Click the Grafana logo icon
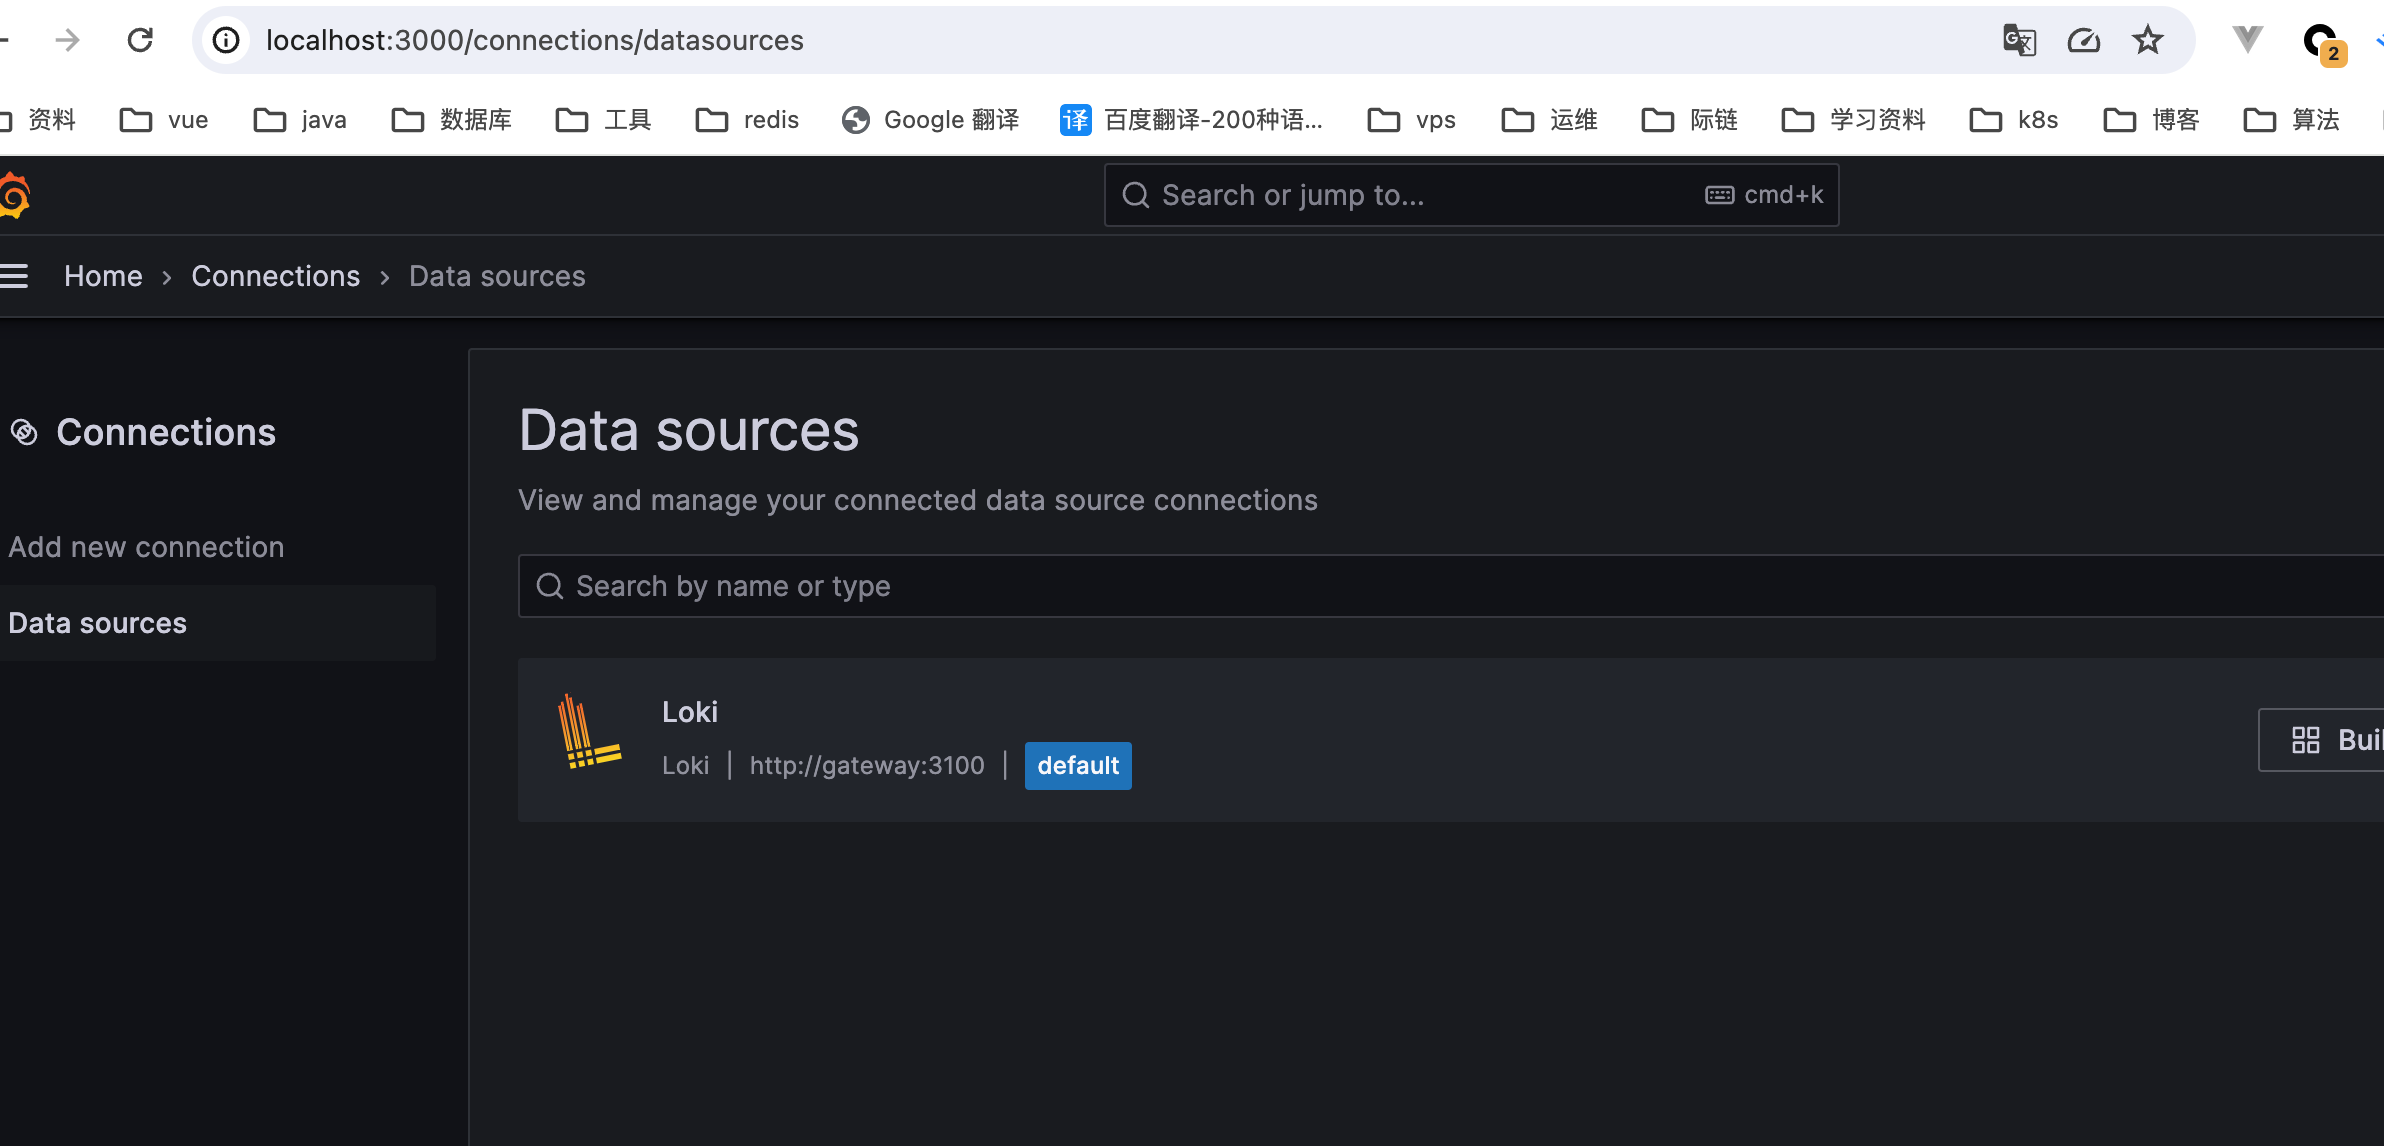 click(x=14, y=195)
